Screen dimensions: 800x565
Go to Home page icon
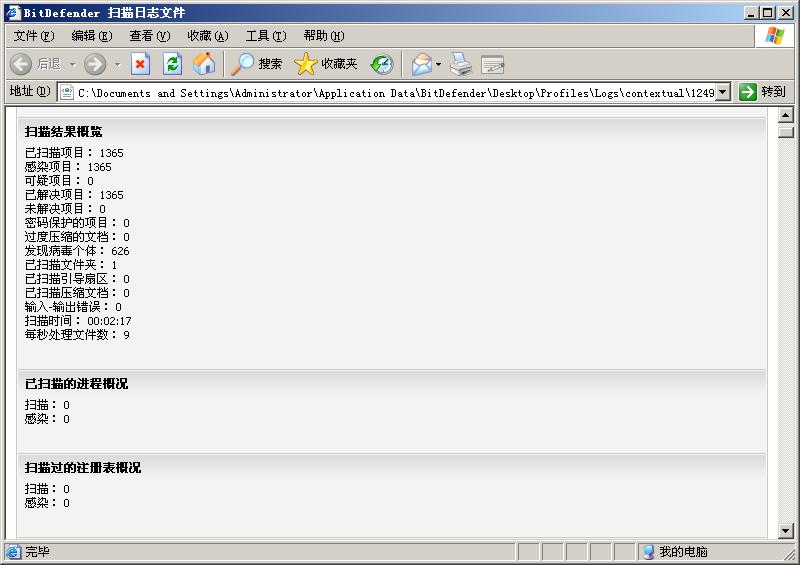(x=204, y=64)
